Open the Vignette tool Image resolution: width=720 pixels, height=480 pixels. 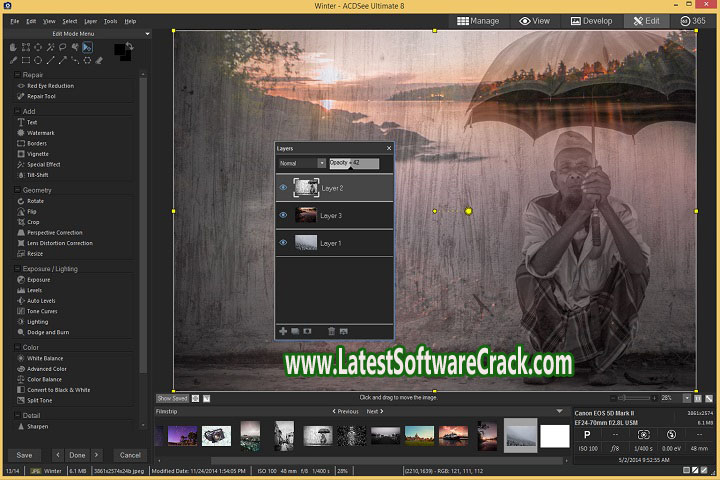pos(33,154)
